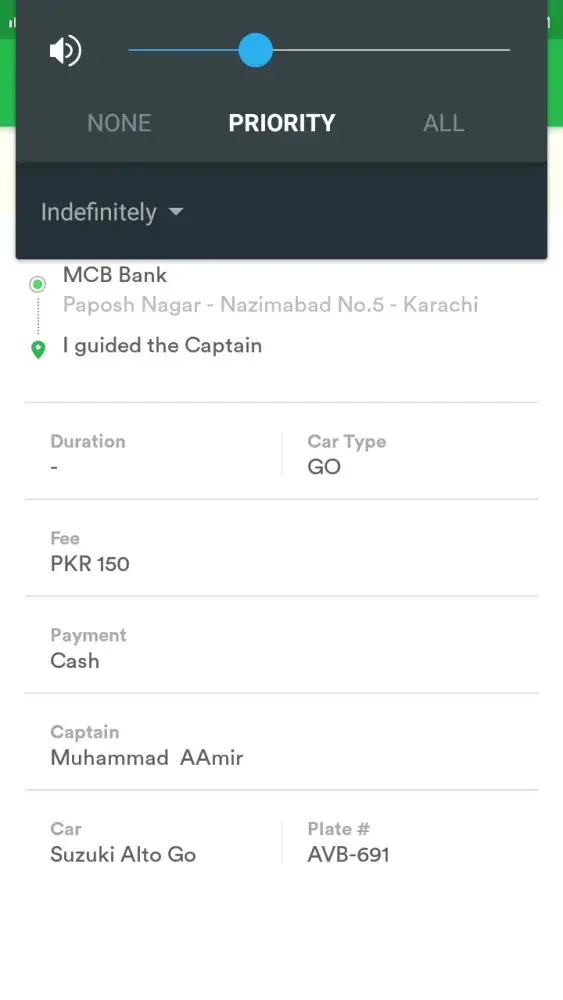The image size is (563, 1000).
Task: Tap the Fee PKR 150 row
Action: [x=281, y=551]
